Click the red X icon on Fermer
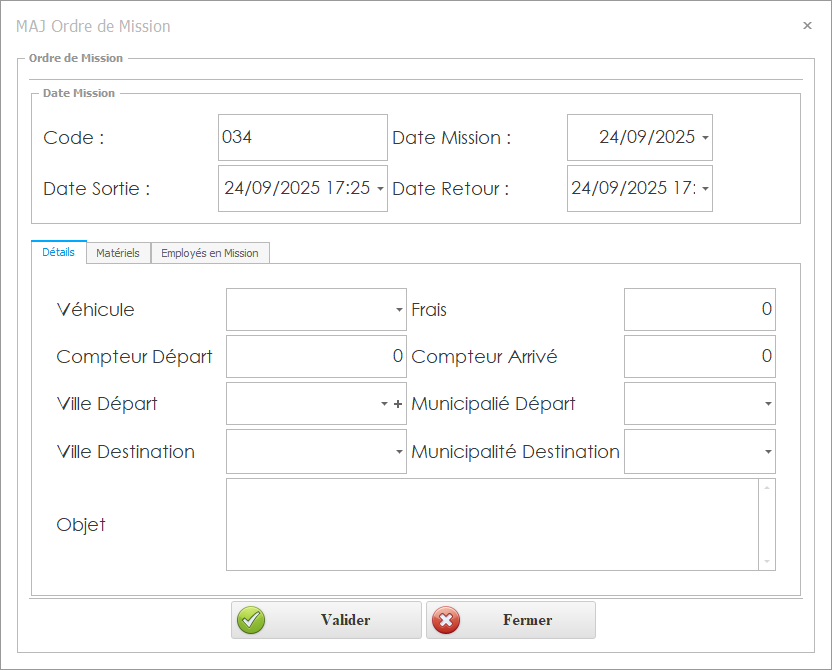832x670 pixels. point(445,620)
